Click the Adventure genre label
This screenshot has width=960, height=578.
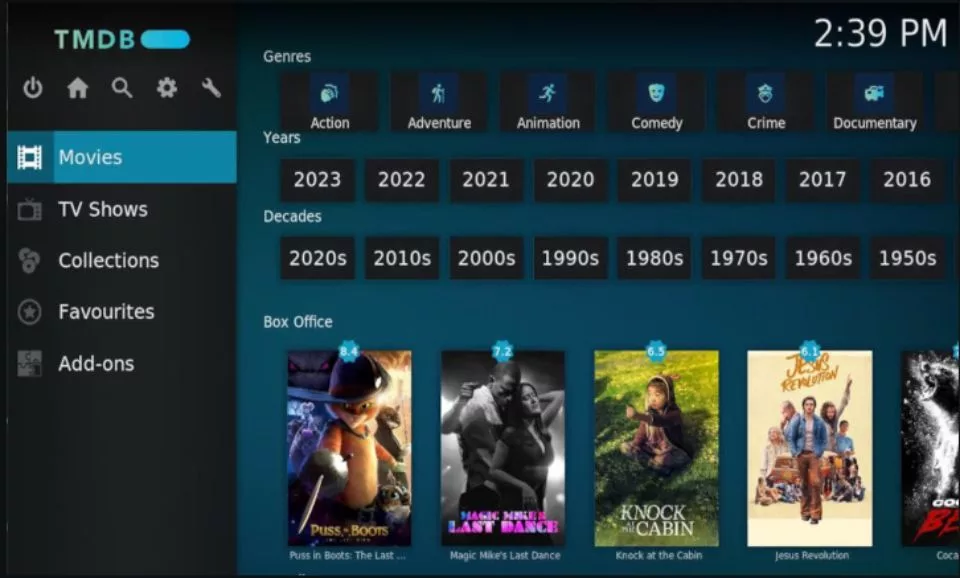pos(439,123)
